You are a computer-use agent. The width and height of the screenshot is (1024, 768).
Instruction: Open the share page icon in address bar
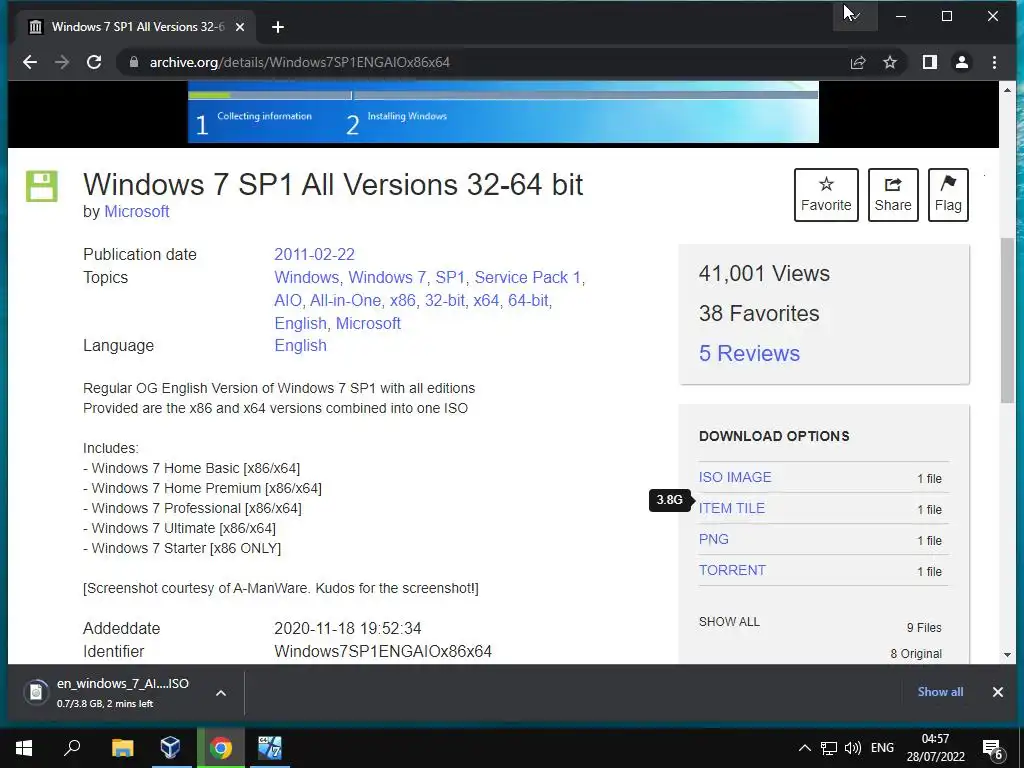click(858, 63)
